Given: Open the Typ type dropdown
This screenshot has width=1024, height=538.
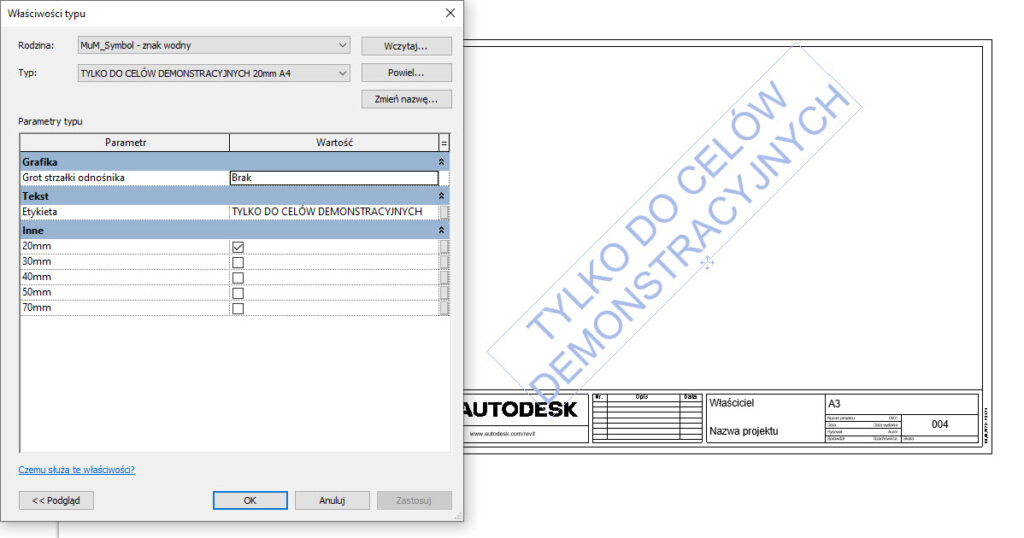Looking at the screenshot, I should click(x=343, y=73).
